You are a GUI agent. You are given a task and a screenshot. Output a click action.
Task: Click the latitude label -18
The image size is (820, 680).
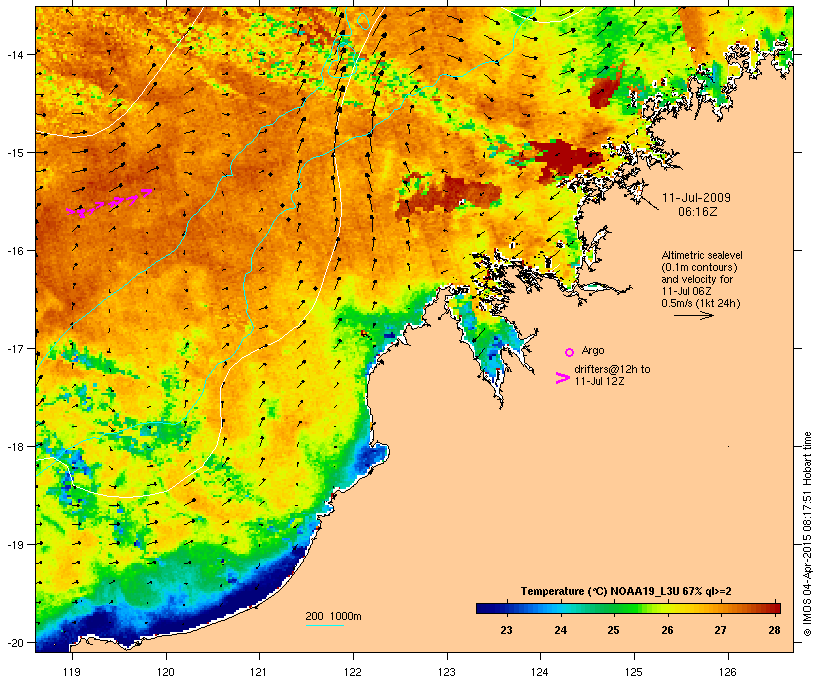14,447
